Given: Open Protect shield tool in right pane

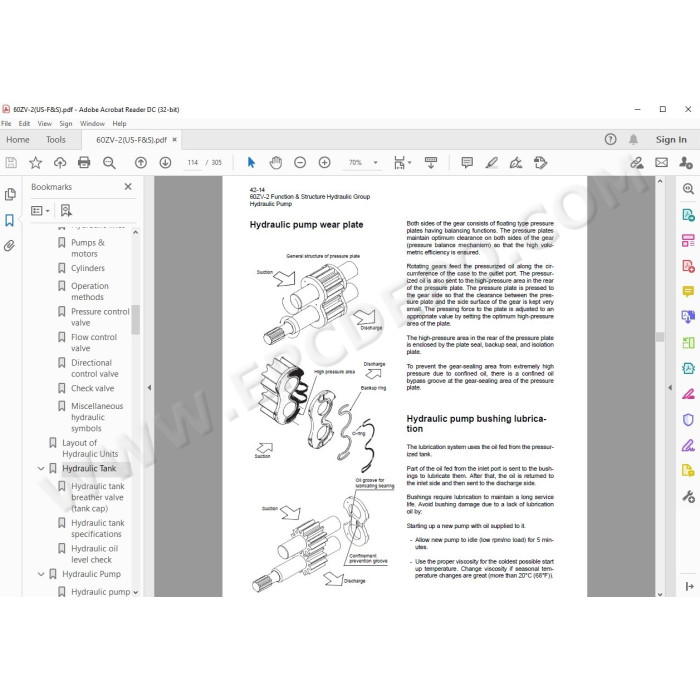Looking at the screenshot, I should tap(688, 420).
